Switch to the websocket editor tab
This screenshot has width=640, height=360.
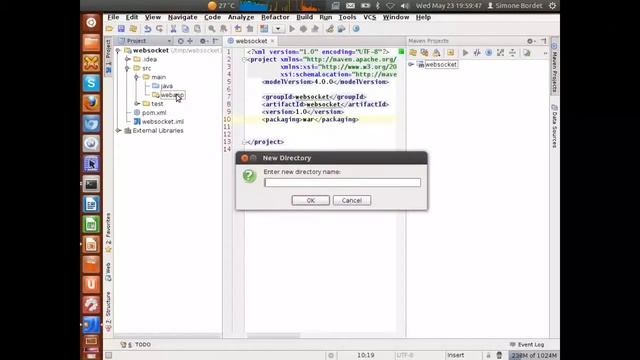coord(251,41)
